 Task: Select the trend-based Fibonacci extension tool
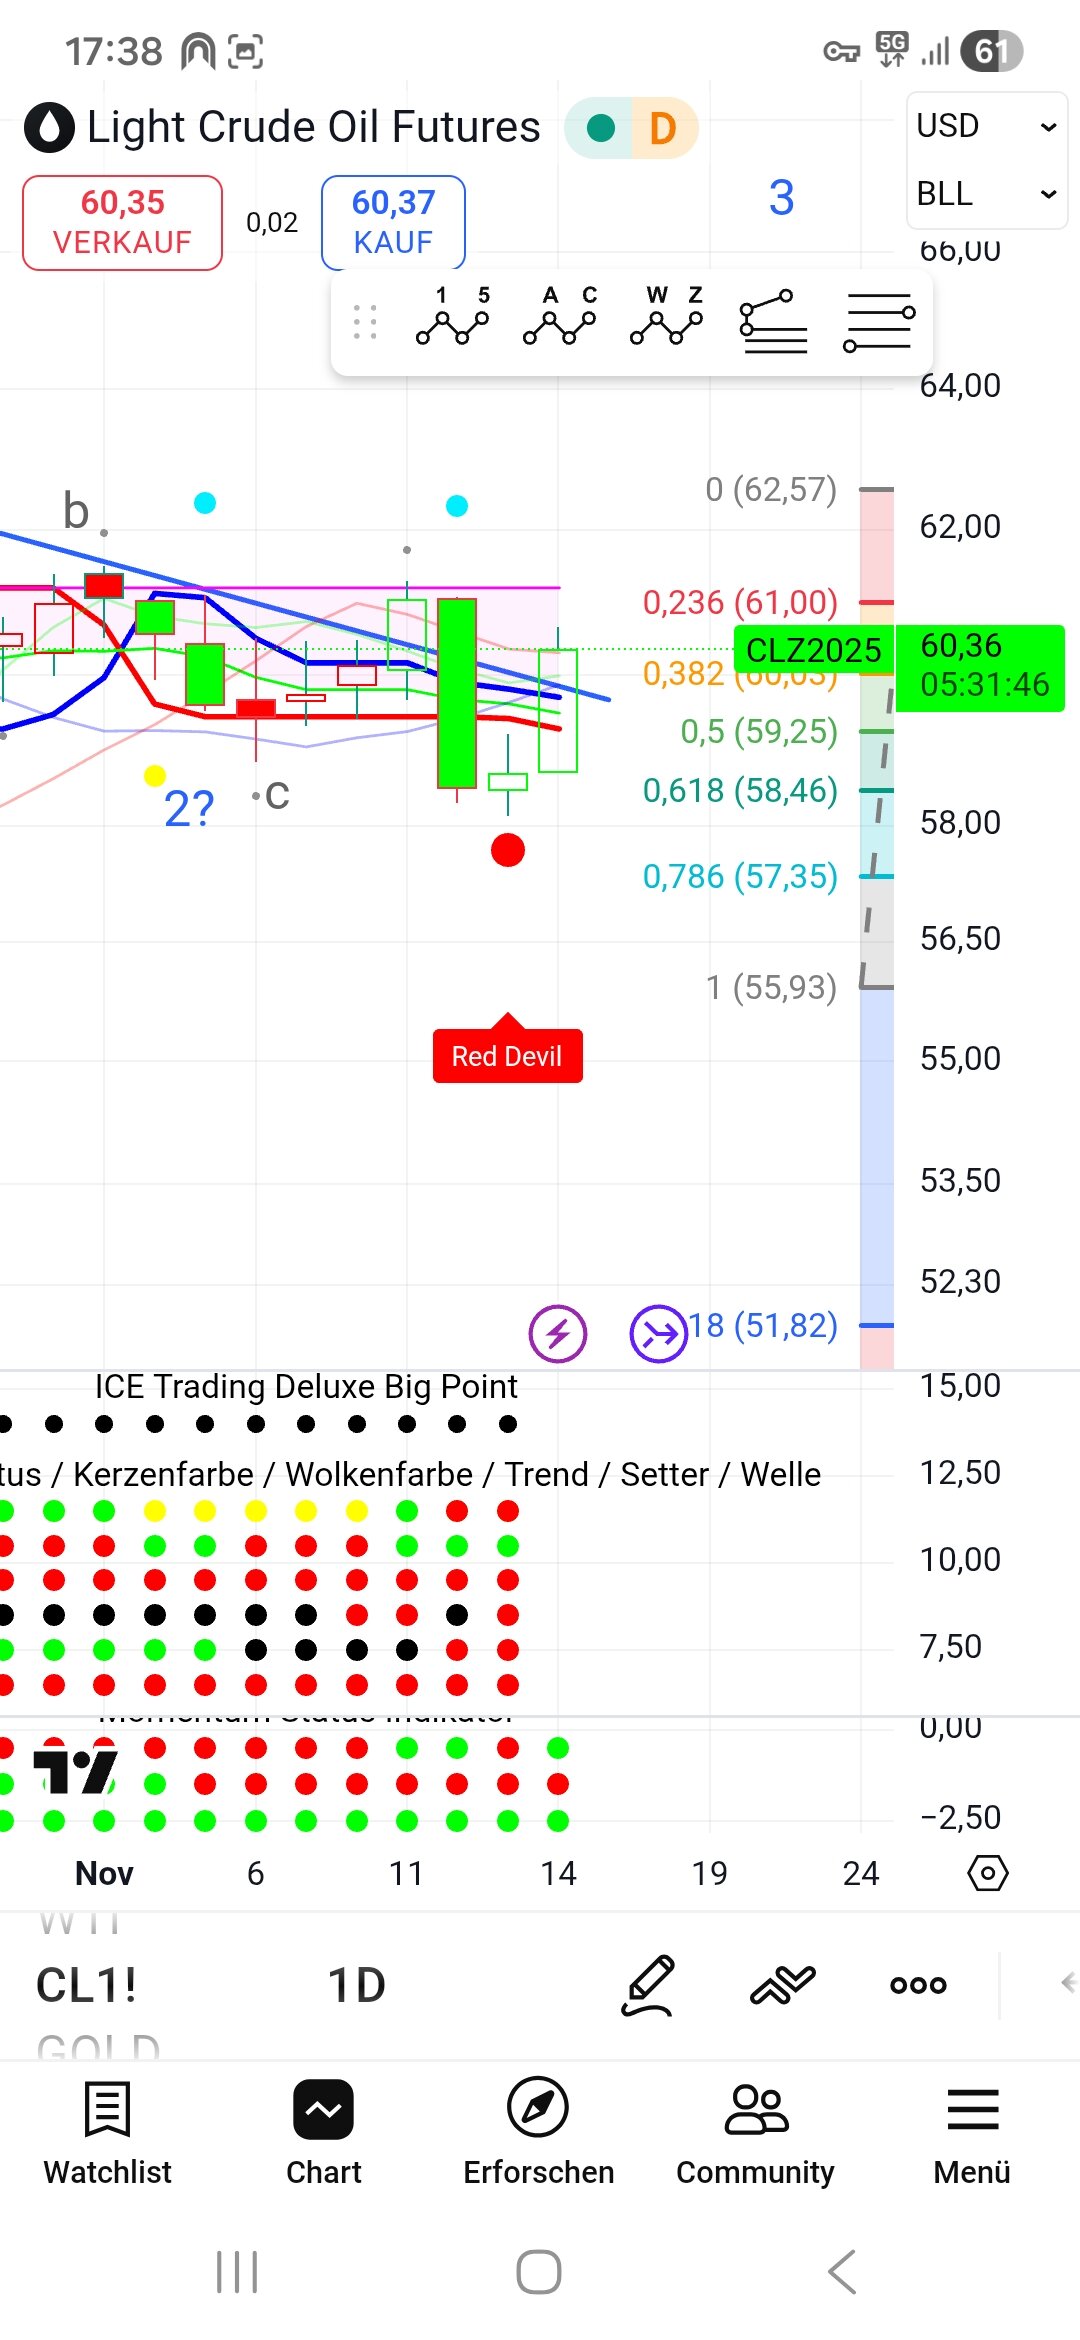click(x=773, y=321)
